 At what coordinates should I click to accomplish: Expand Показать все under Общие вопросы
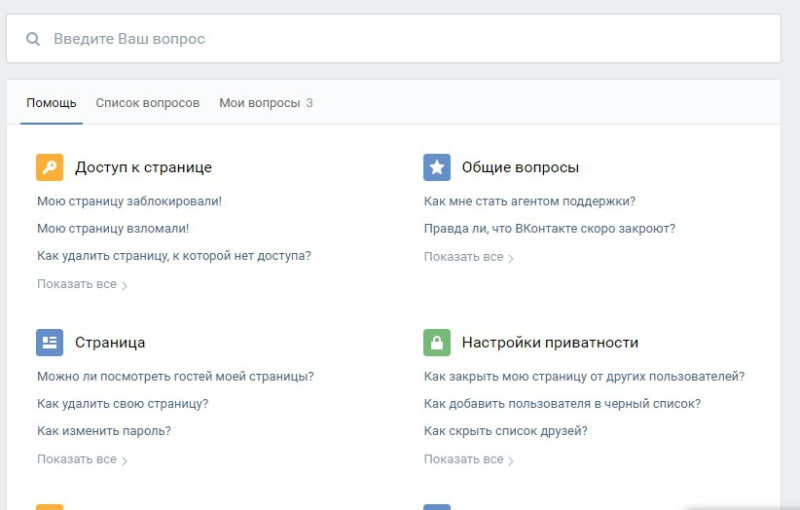tap(468, 257)
